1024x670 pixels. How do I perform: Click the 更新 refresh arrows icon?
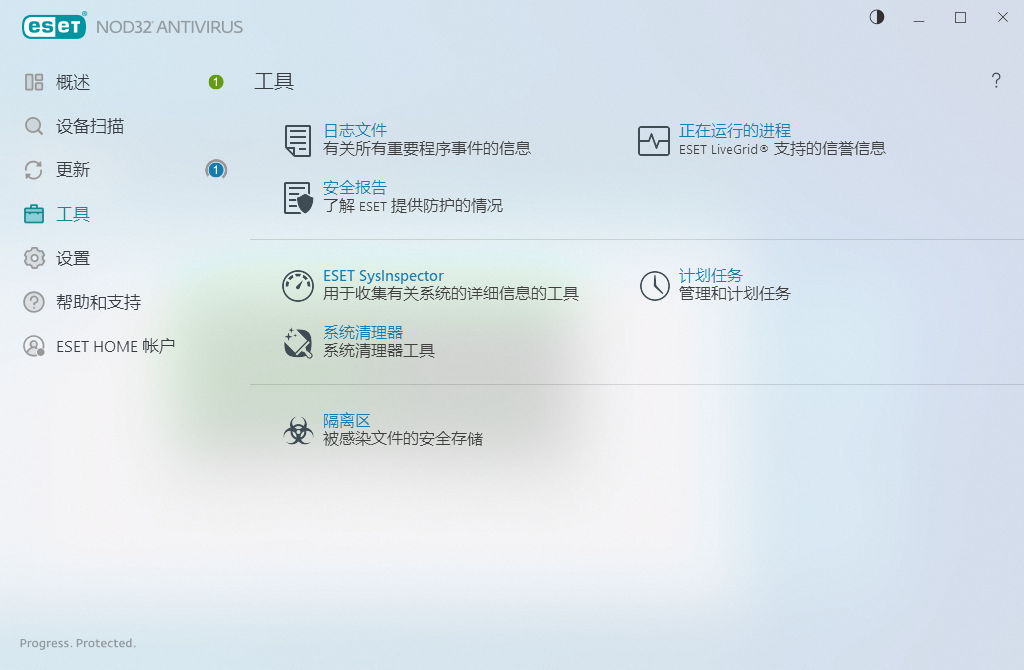tap(34, 170)
